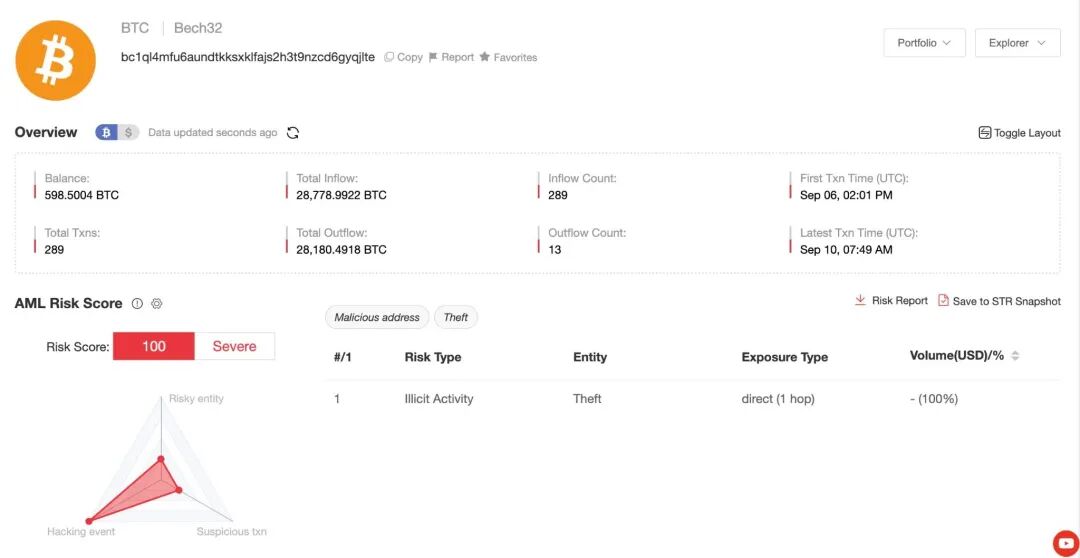Click the YouTube icon in corner
This screenshot has height=558, width=1080.
1066,542
